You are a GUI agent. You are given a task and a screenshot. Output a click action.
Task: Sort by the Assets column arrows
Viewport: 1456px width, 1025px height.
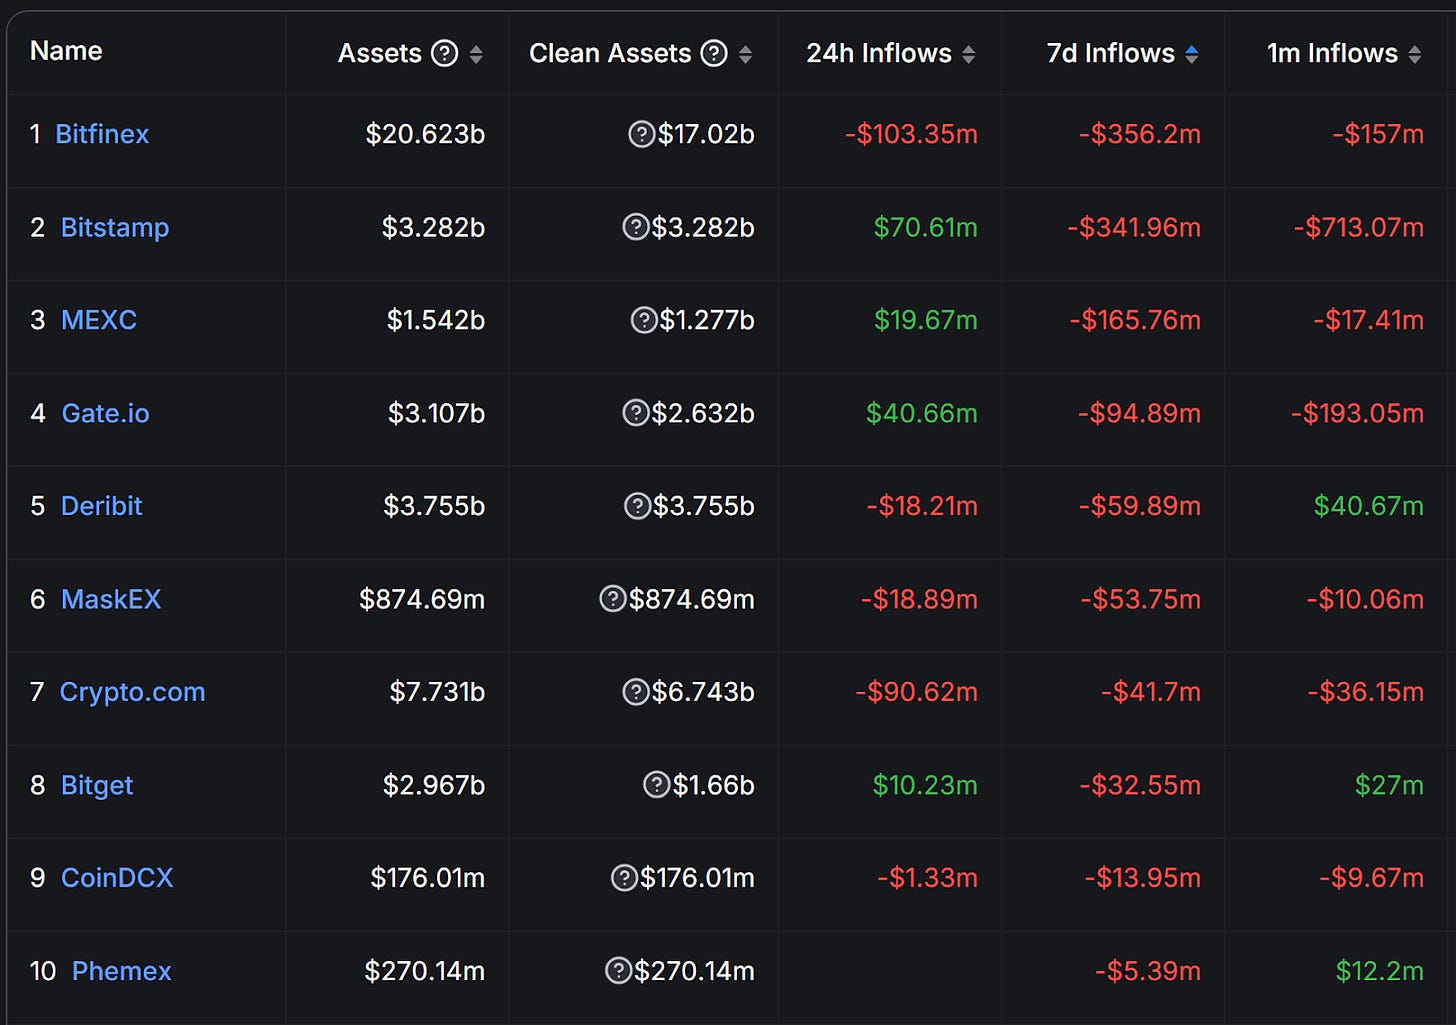point(476,54)
